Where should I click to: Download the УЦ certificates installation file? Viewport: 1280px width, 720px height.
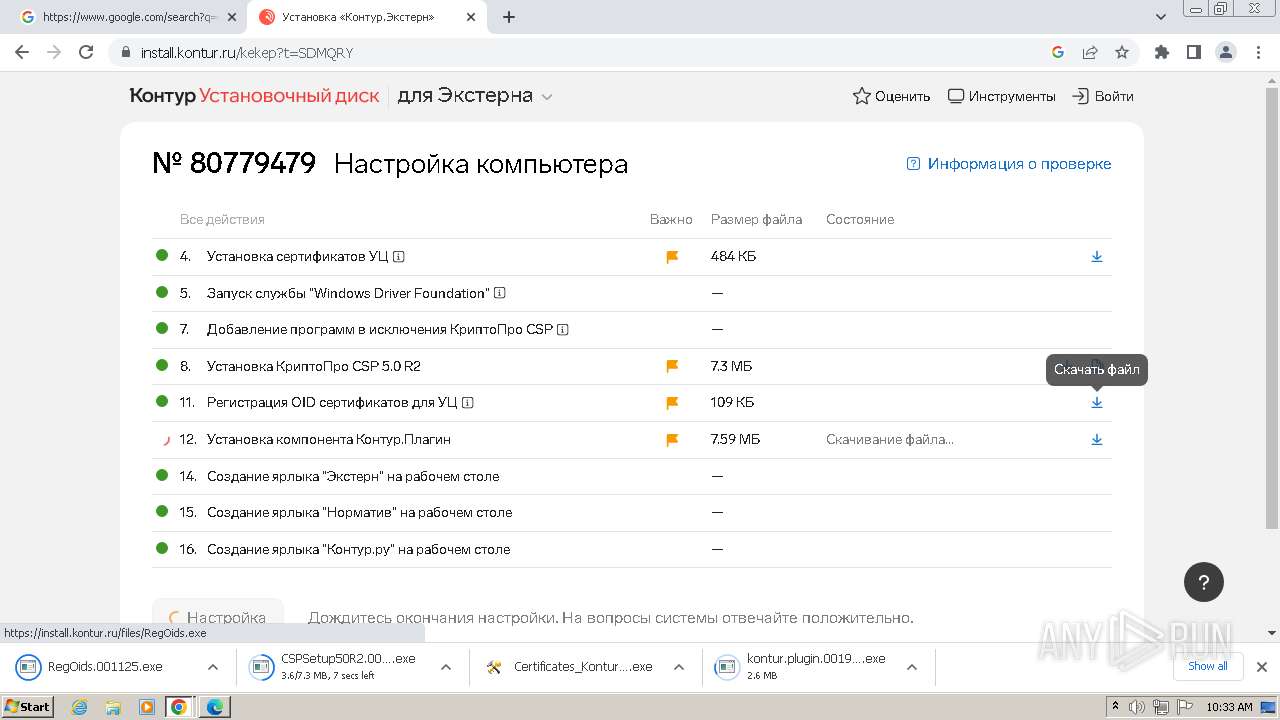(1097, 256)
